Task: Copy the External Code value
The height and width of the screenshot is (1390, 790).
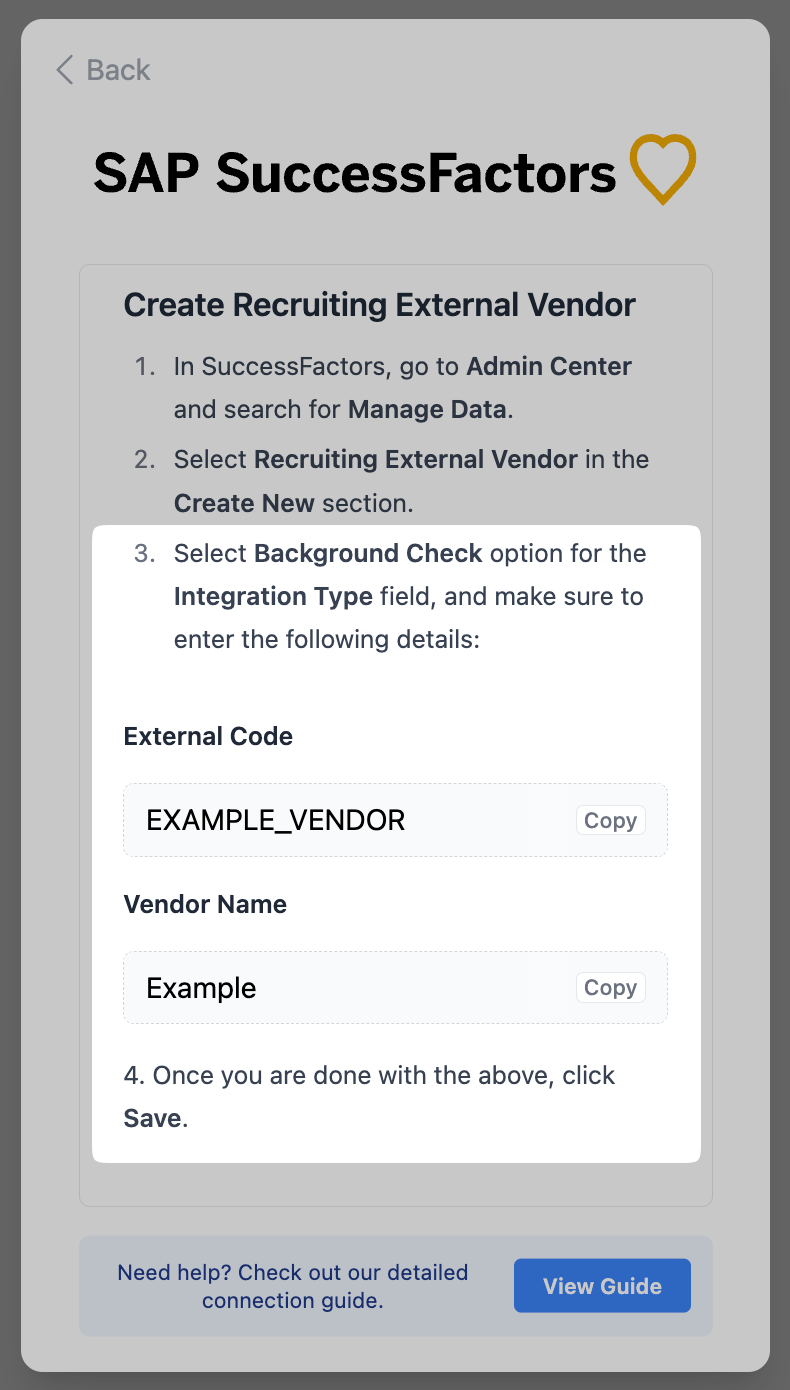Action: [x=610, y=820]
